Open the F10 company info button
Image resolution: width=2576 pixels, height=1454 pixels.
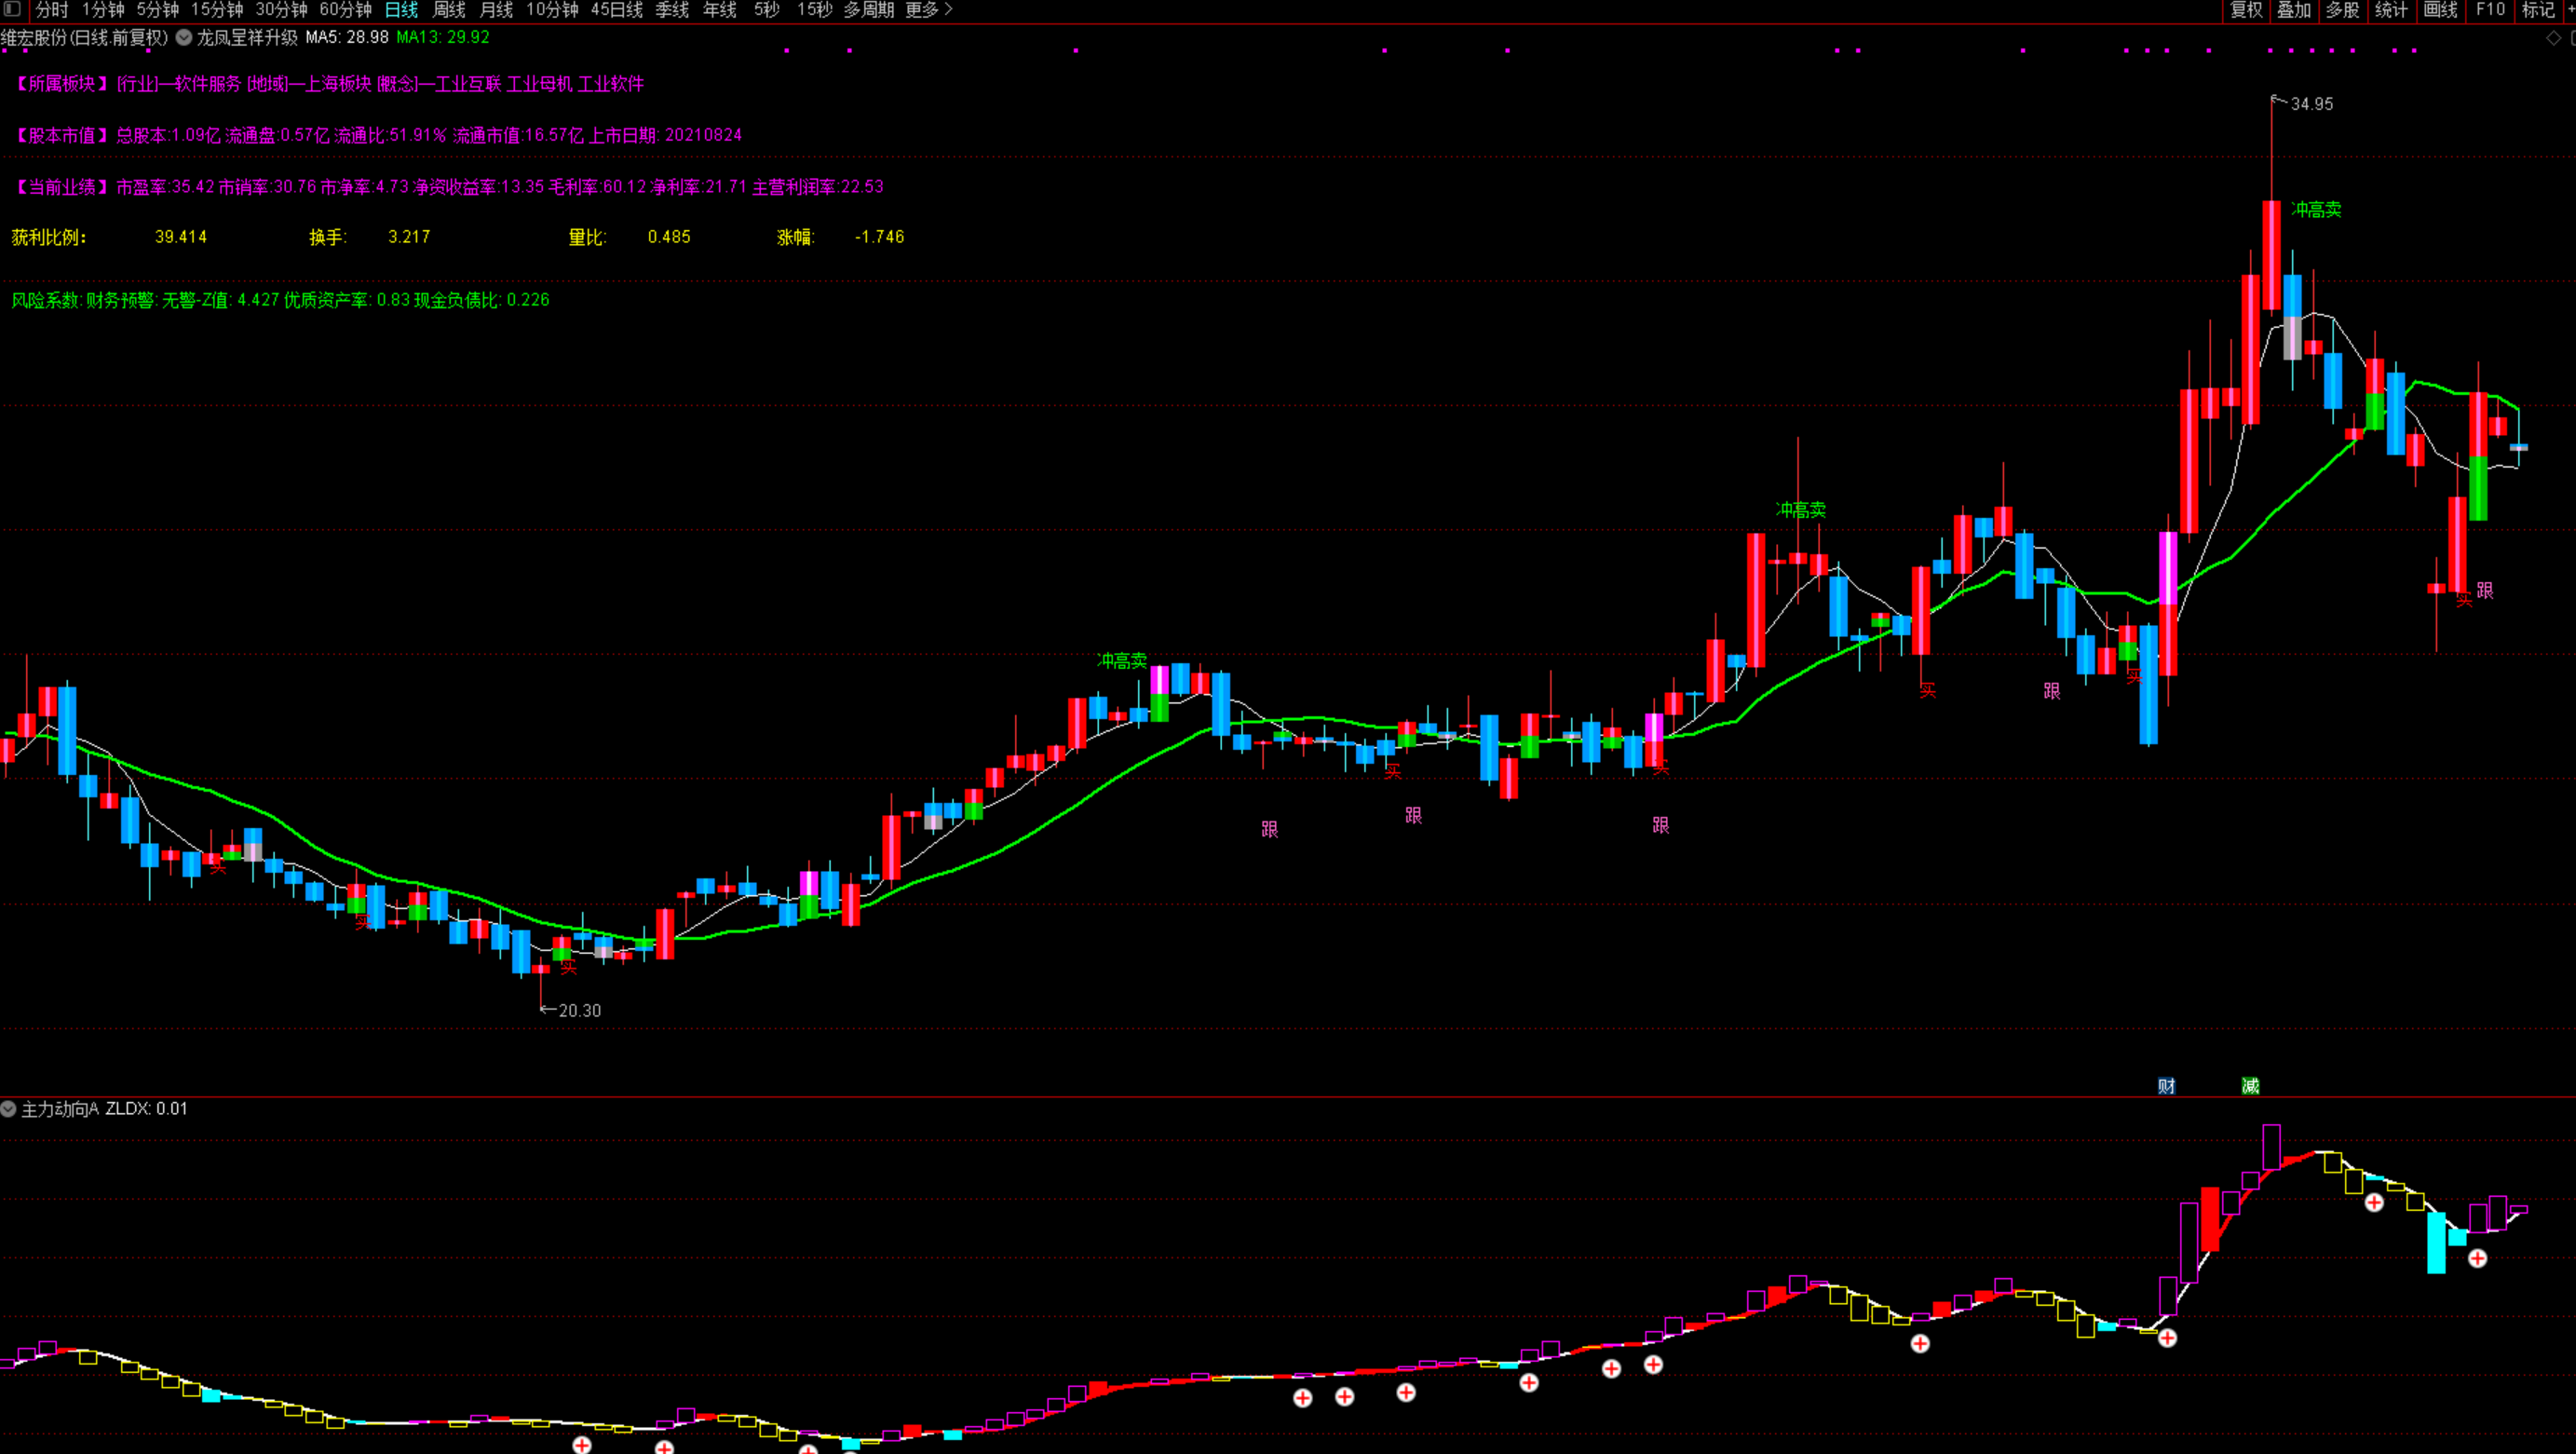tap(2489, 9)
